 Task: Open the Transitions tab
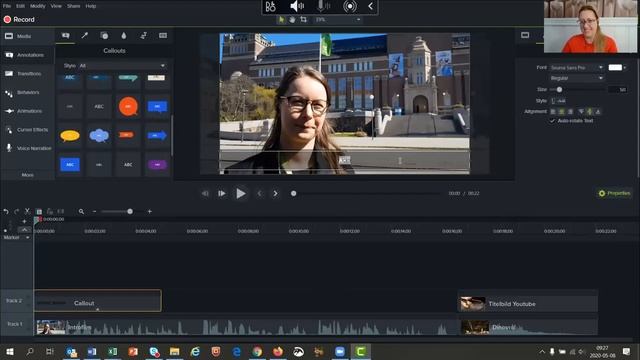pyautogui.click(x=27, y=74)
